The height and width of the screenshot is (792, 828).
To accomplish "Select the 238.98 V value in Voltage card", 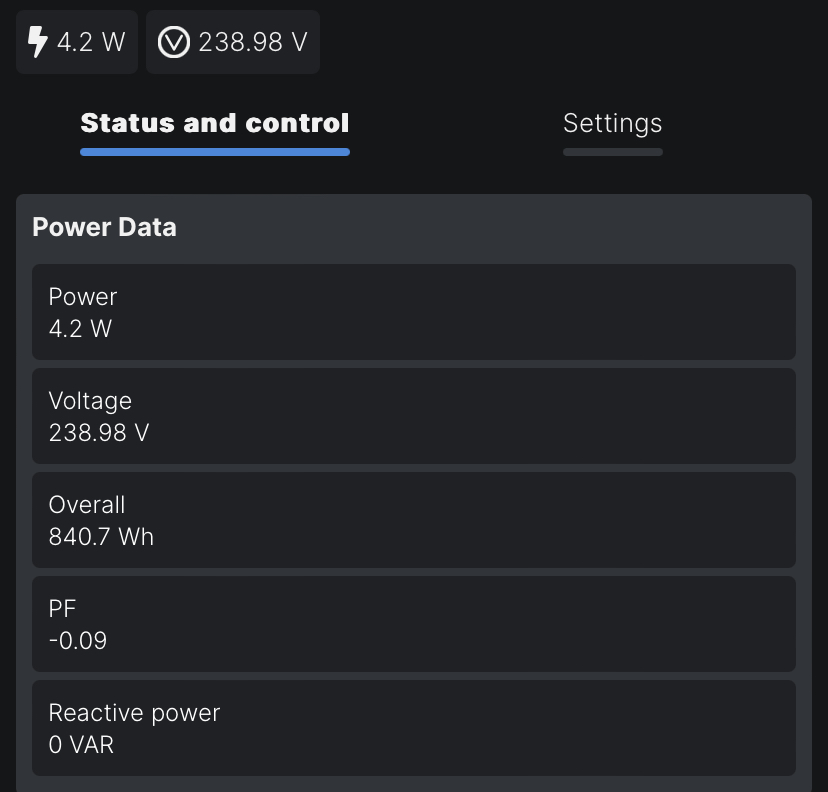I will pos(99,432).
